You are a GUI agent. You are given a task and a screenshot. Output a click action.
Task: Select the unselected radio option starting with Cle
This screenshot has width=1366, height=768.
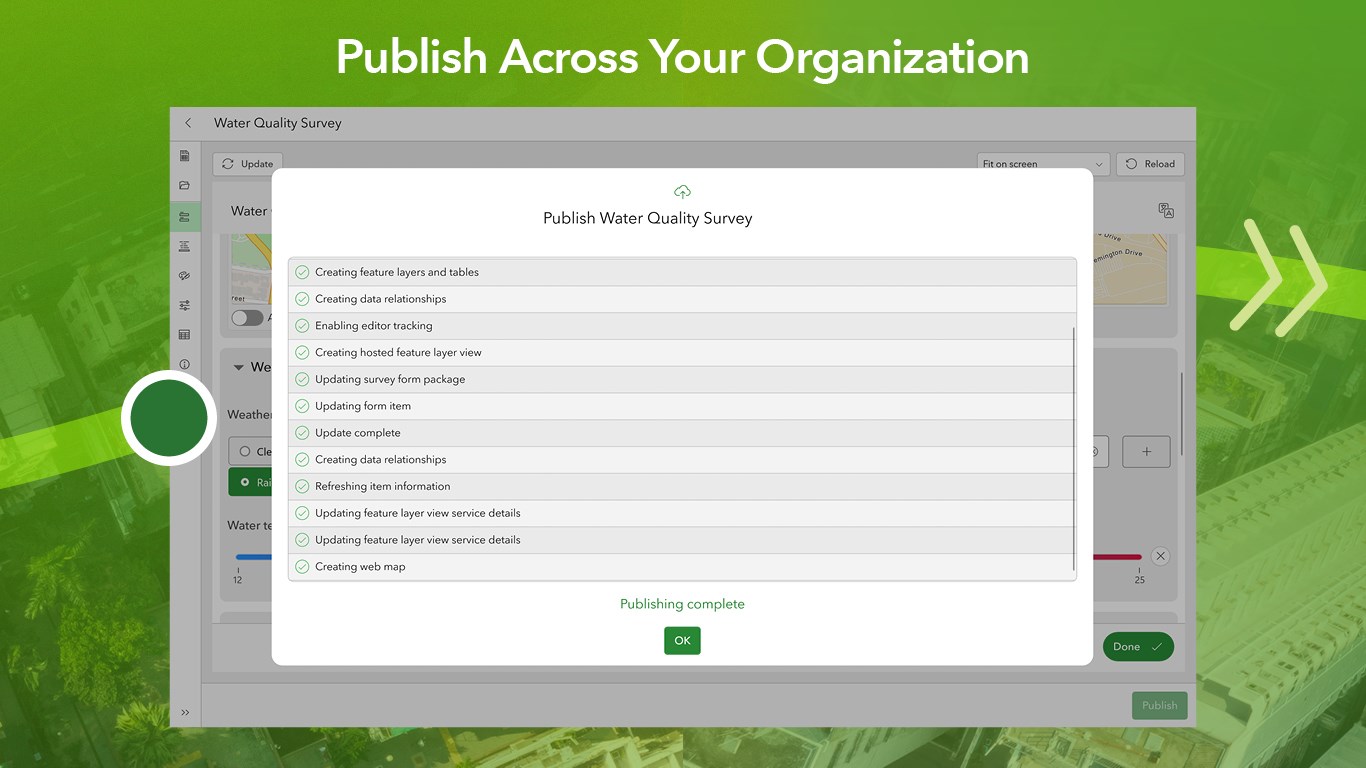(x=250, y=452)
